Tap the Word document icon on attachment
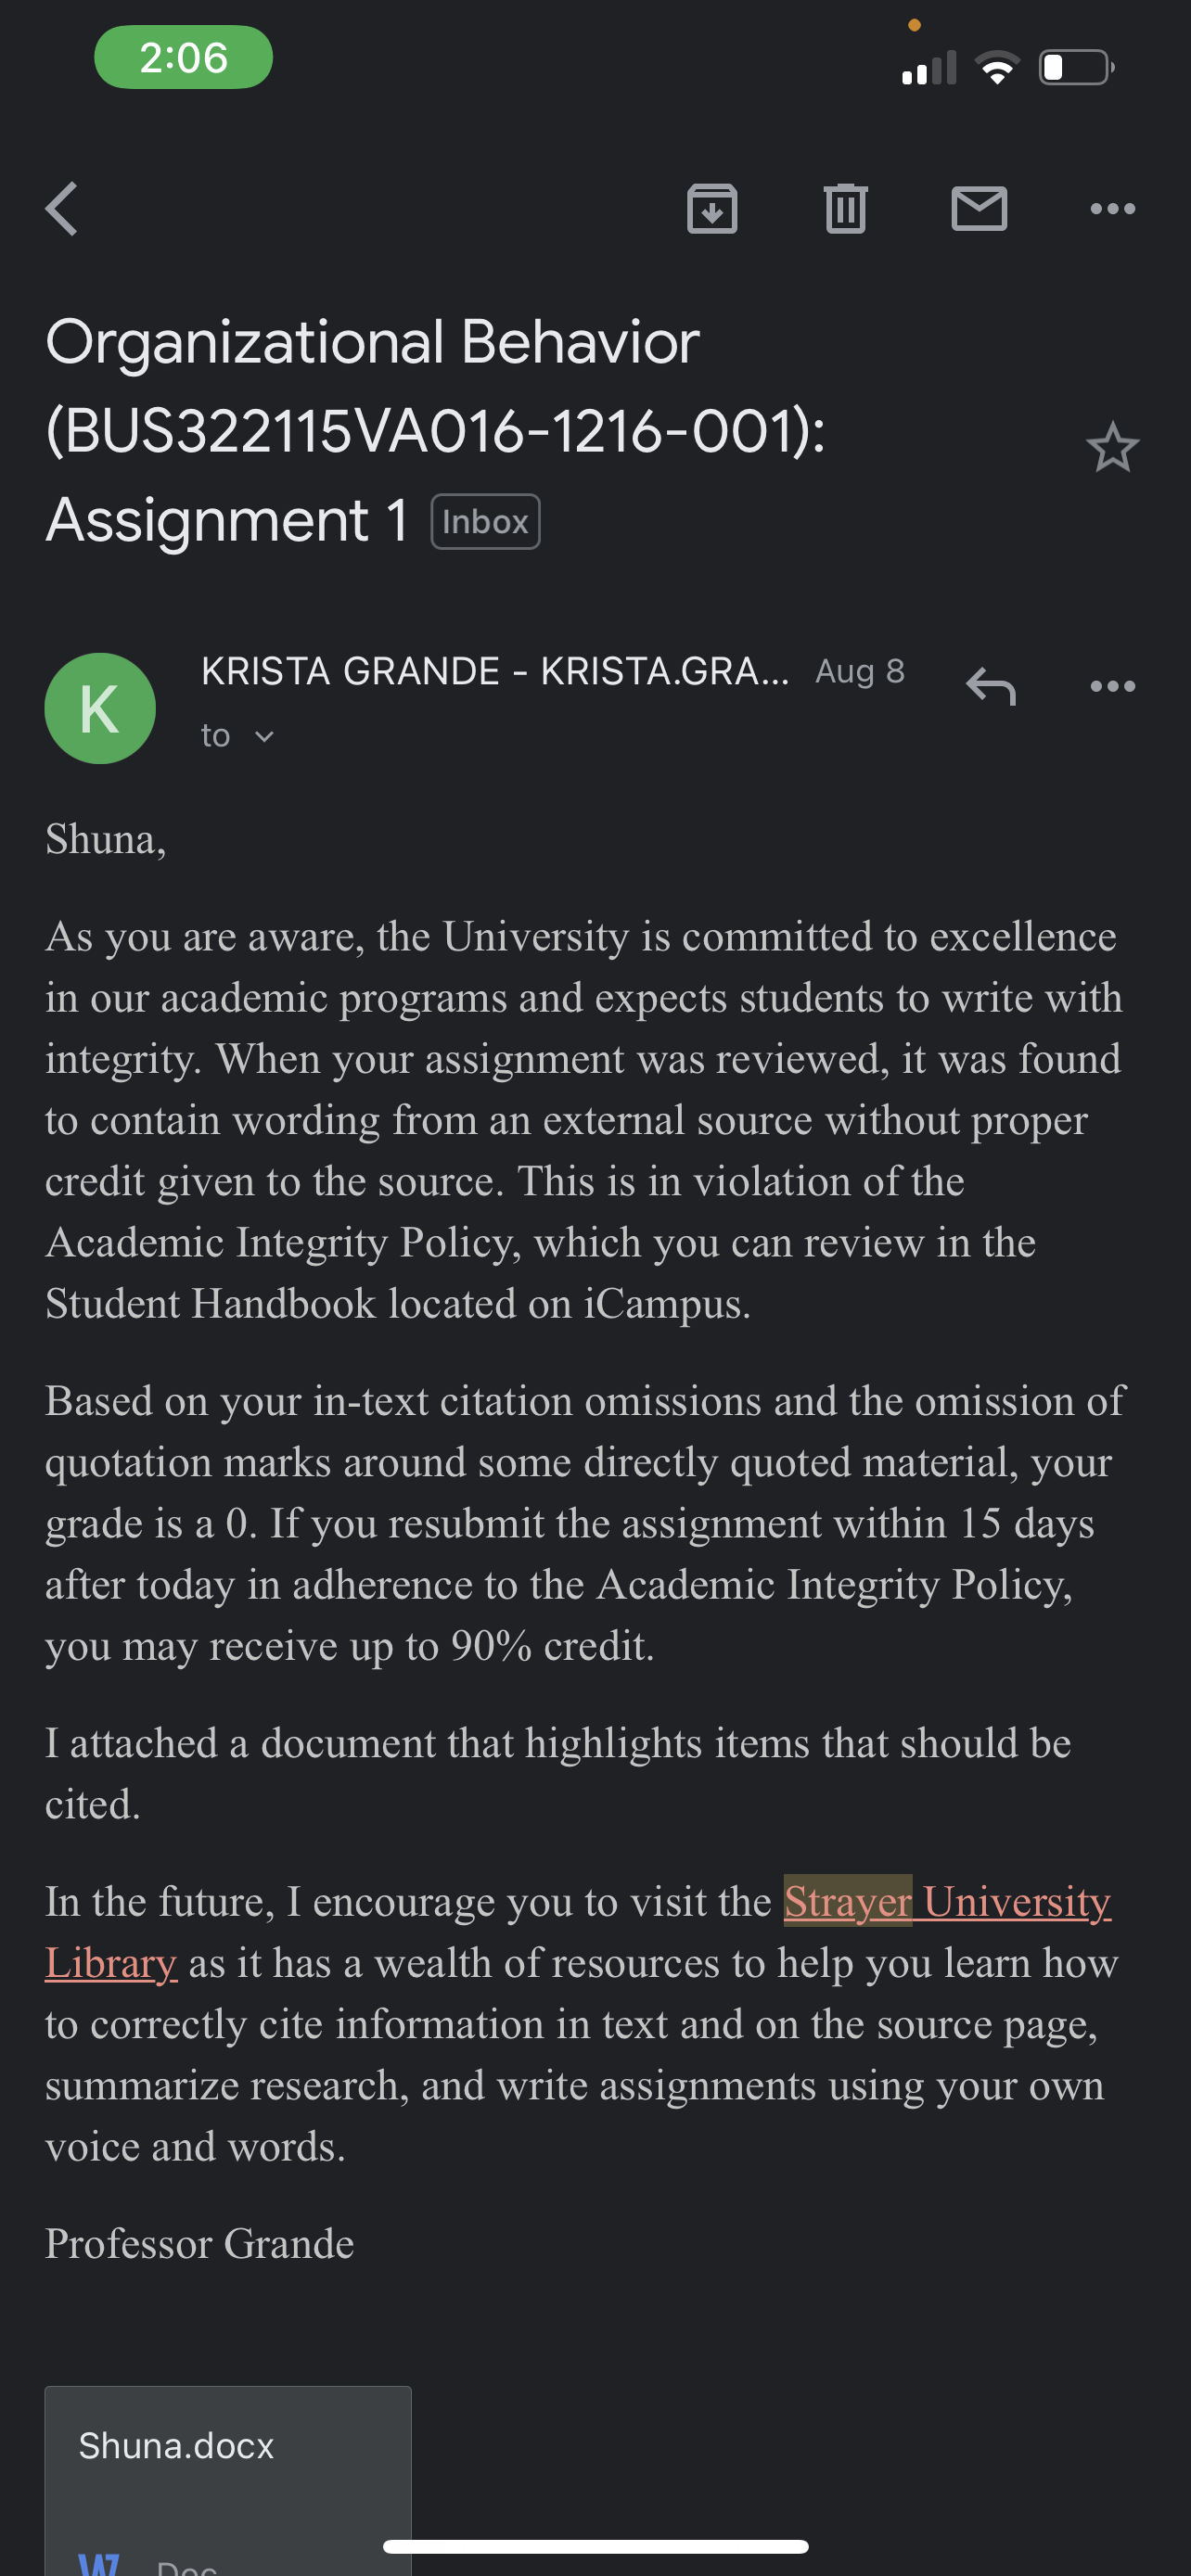The height and width of the screenshot is (2576, 1191). (99, 2564)
